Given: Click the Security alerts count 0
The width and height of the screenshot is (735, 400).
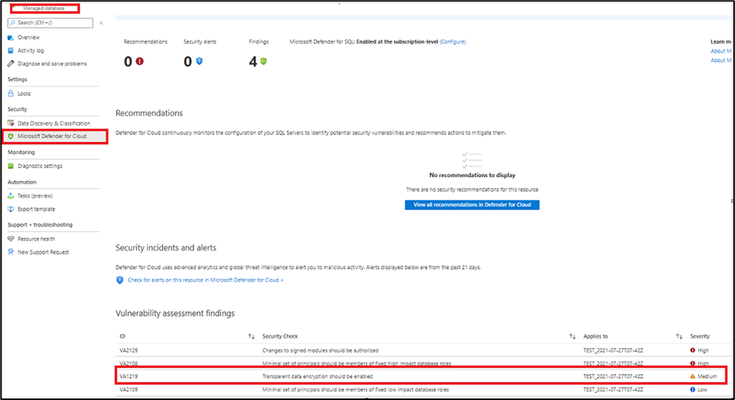Looking at the screenshot, I should pyautogui.click(x=188, y=61).
